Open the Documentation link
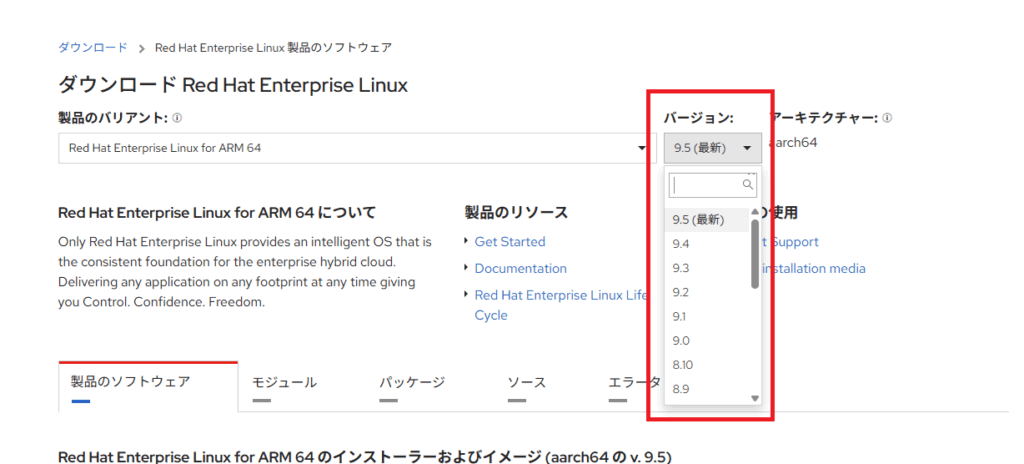 tap(520, 269)
